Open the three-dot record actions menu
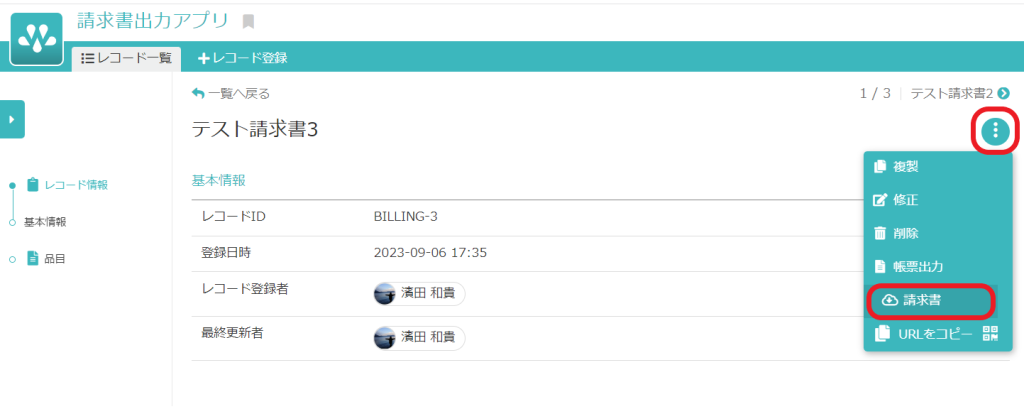This screenshot has width=1024, height=409. point(995,131)
